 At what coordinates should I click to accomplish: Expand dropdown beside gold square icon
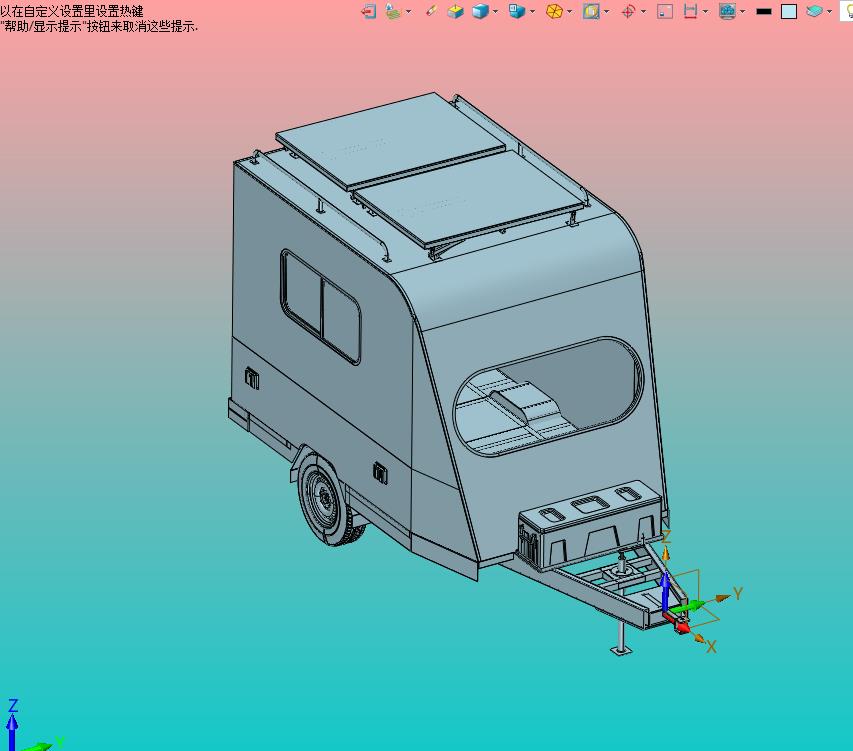pyautogui.click(x=607, y=11)
